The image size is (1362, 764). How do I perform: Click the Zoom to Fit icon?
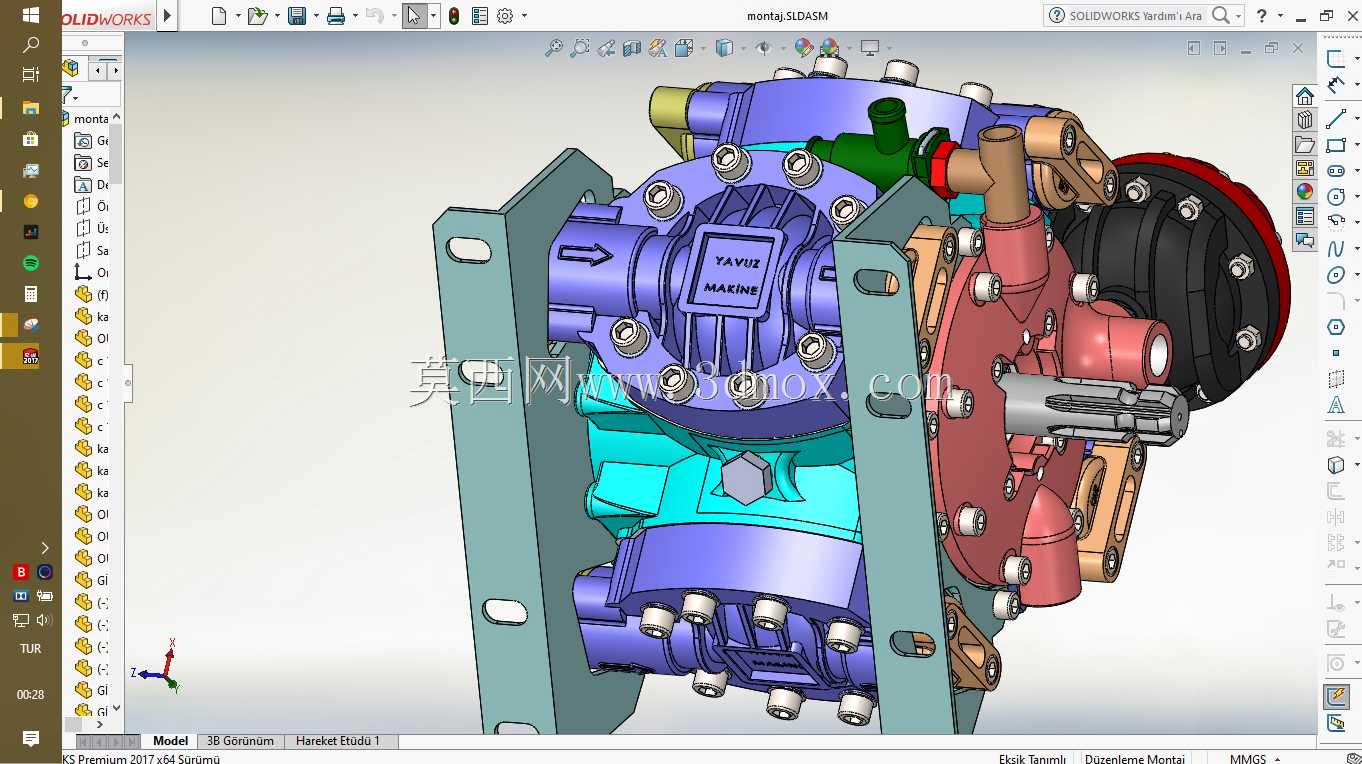[x=553, y=48]
